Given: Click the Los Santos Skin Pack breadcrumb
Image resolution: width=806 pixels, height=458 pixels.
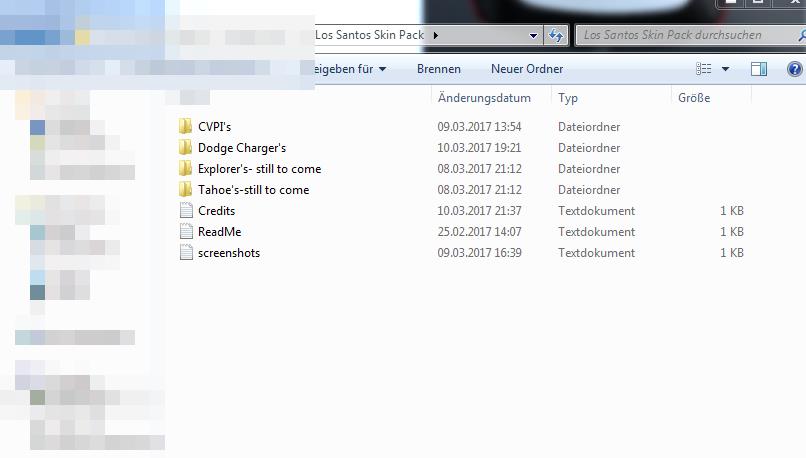Looking at the screenshot, I should [370, 35].
